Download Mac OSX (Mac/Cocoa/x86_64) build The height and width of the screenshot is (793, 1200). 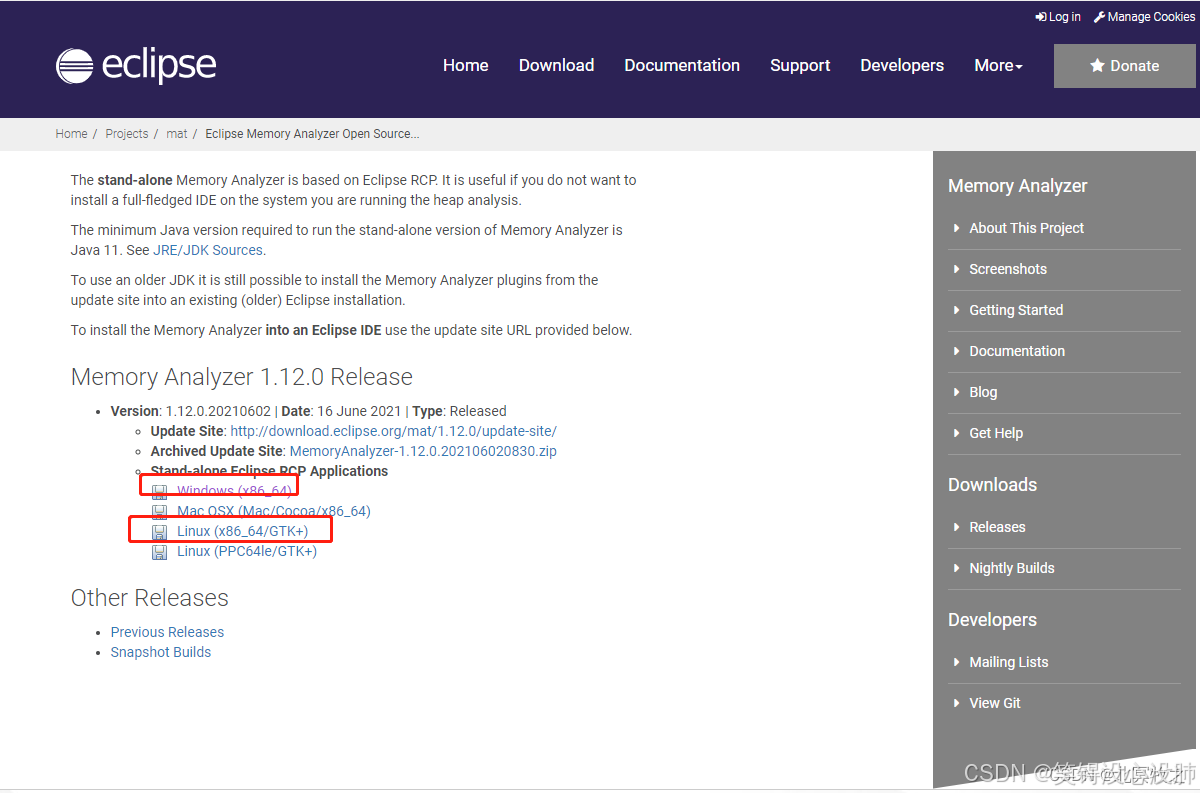pos(274,511)
